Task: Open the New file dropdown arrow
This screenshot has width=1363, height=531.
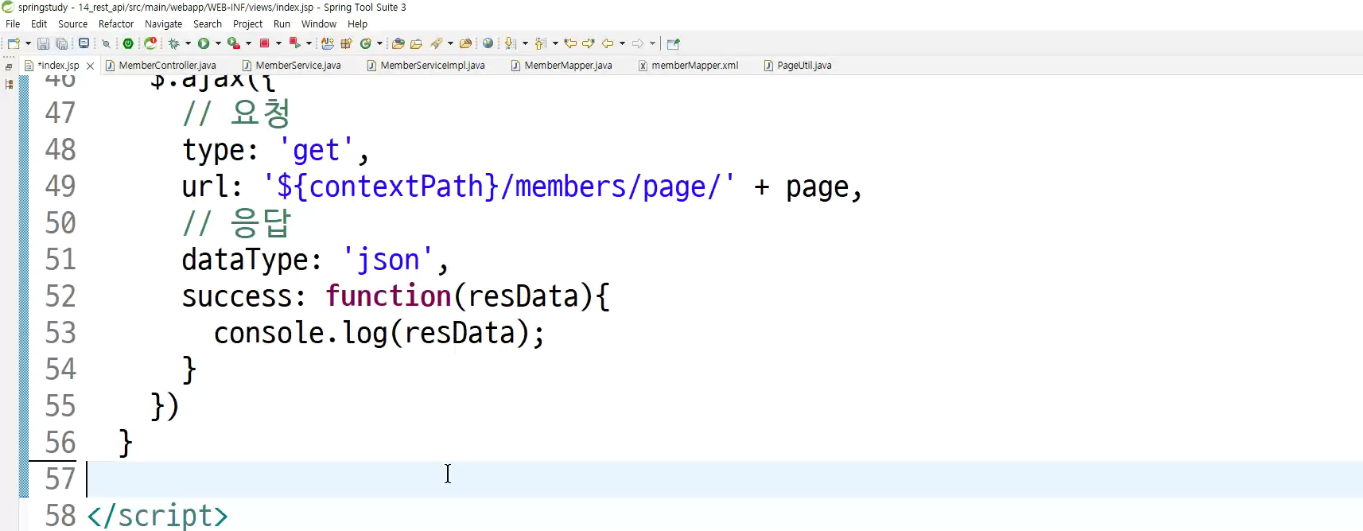Action: click(x=27, y=43)
